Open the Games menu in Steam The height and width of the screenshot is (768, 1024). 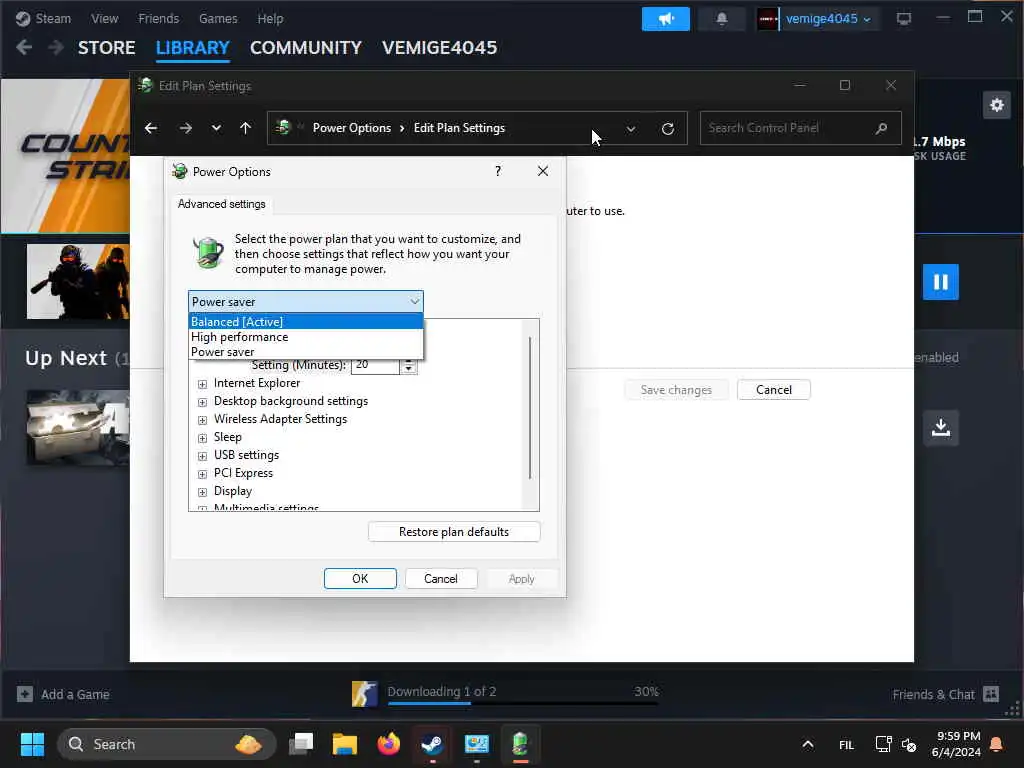click(218, 18)
